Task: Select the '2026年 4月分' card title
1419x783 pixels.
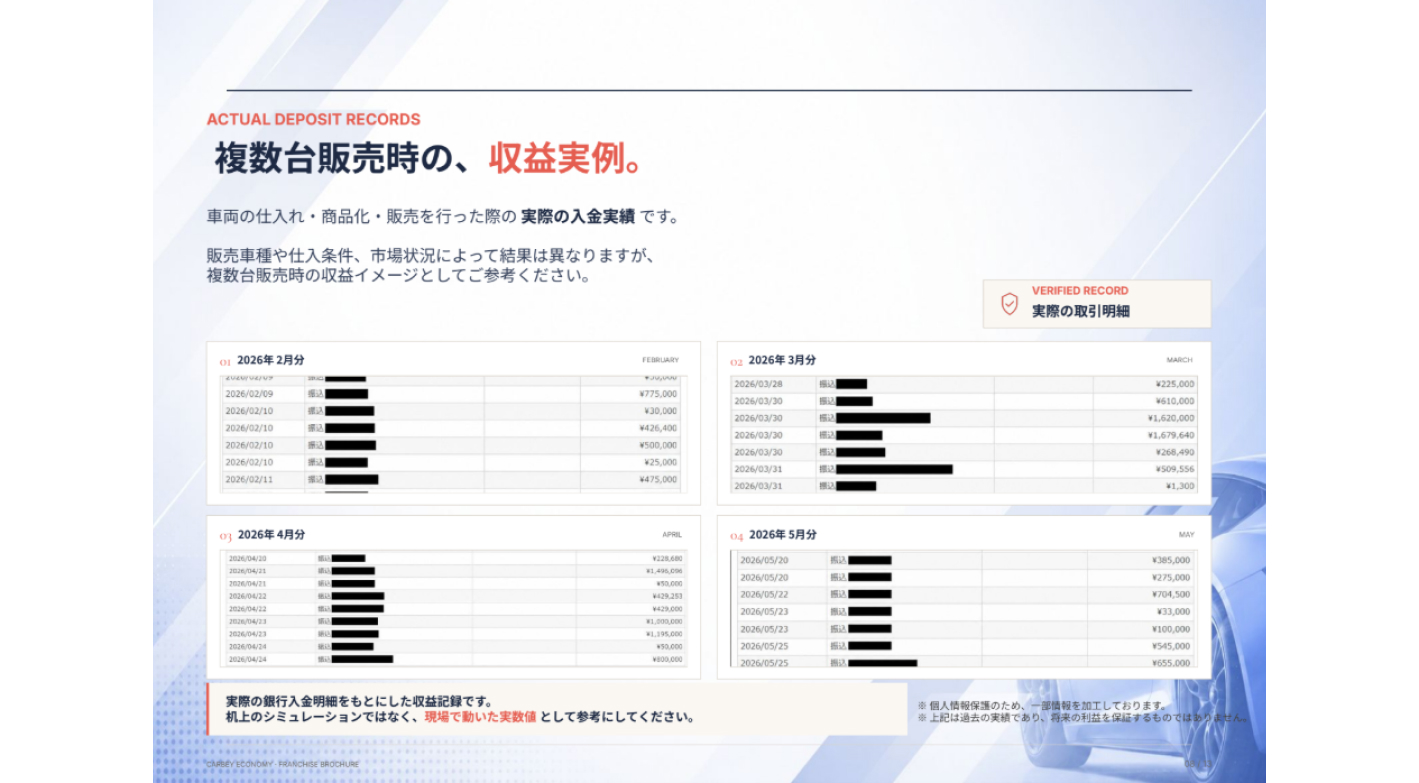Action: tap(271, 534)
